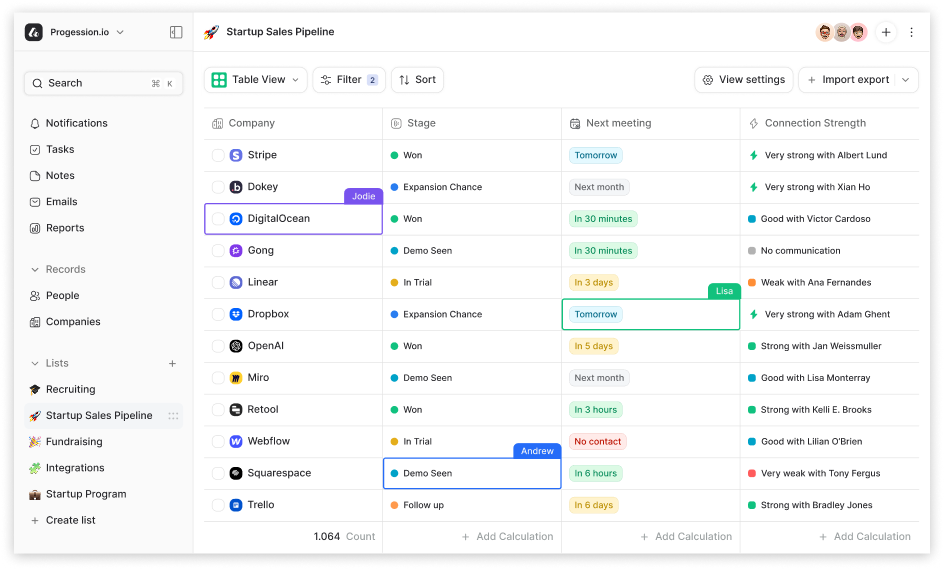The image size is (944, 570).
Task: Click the Webflow logo icon
Action: click(236, 442)
